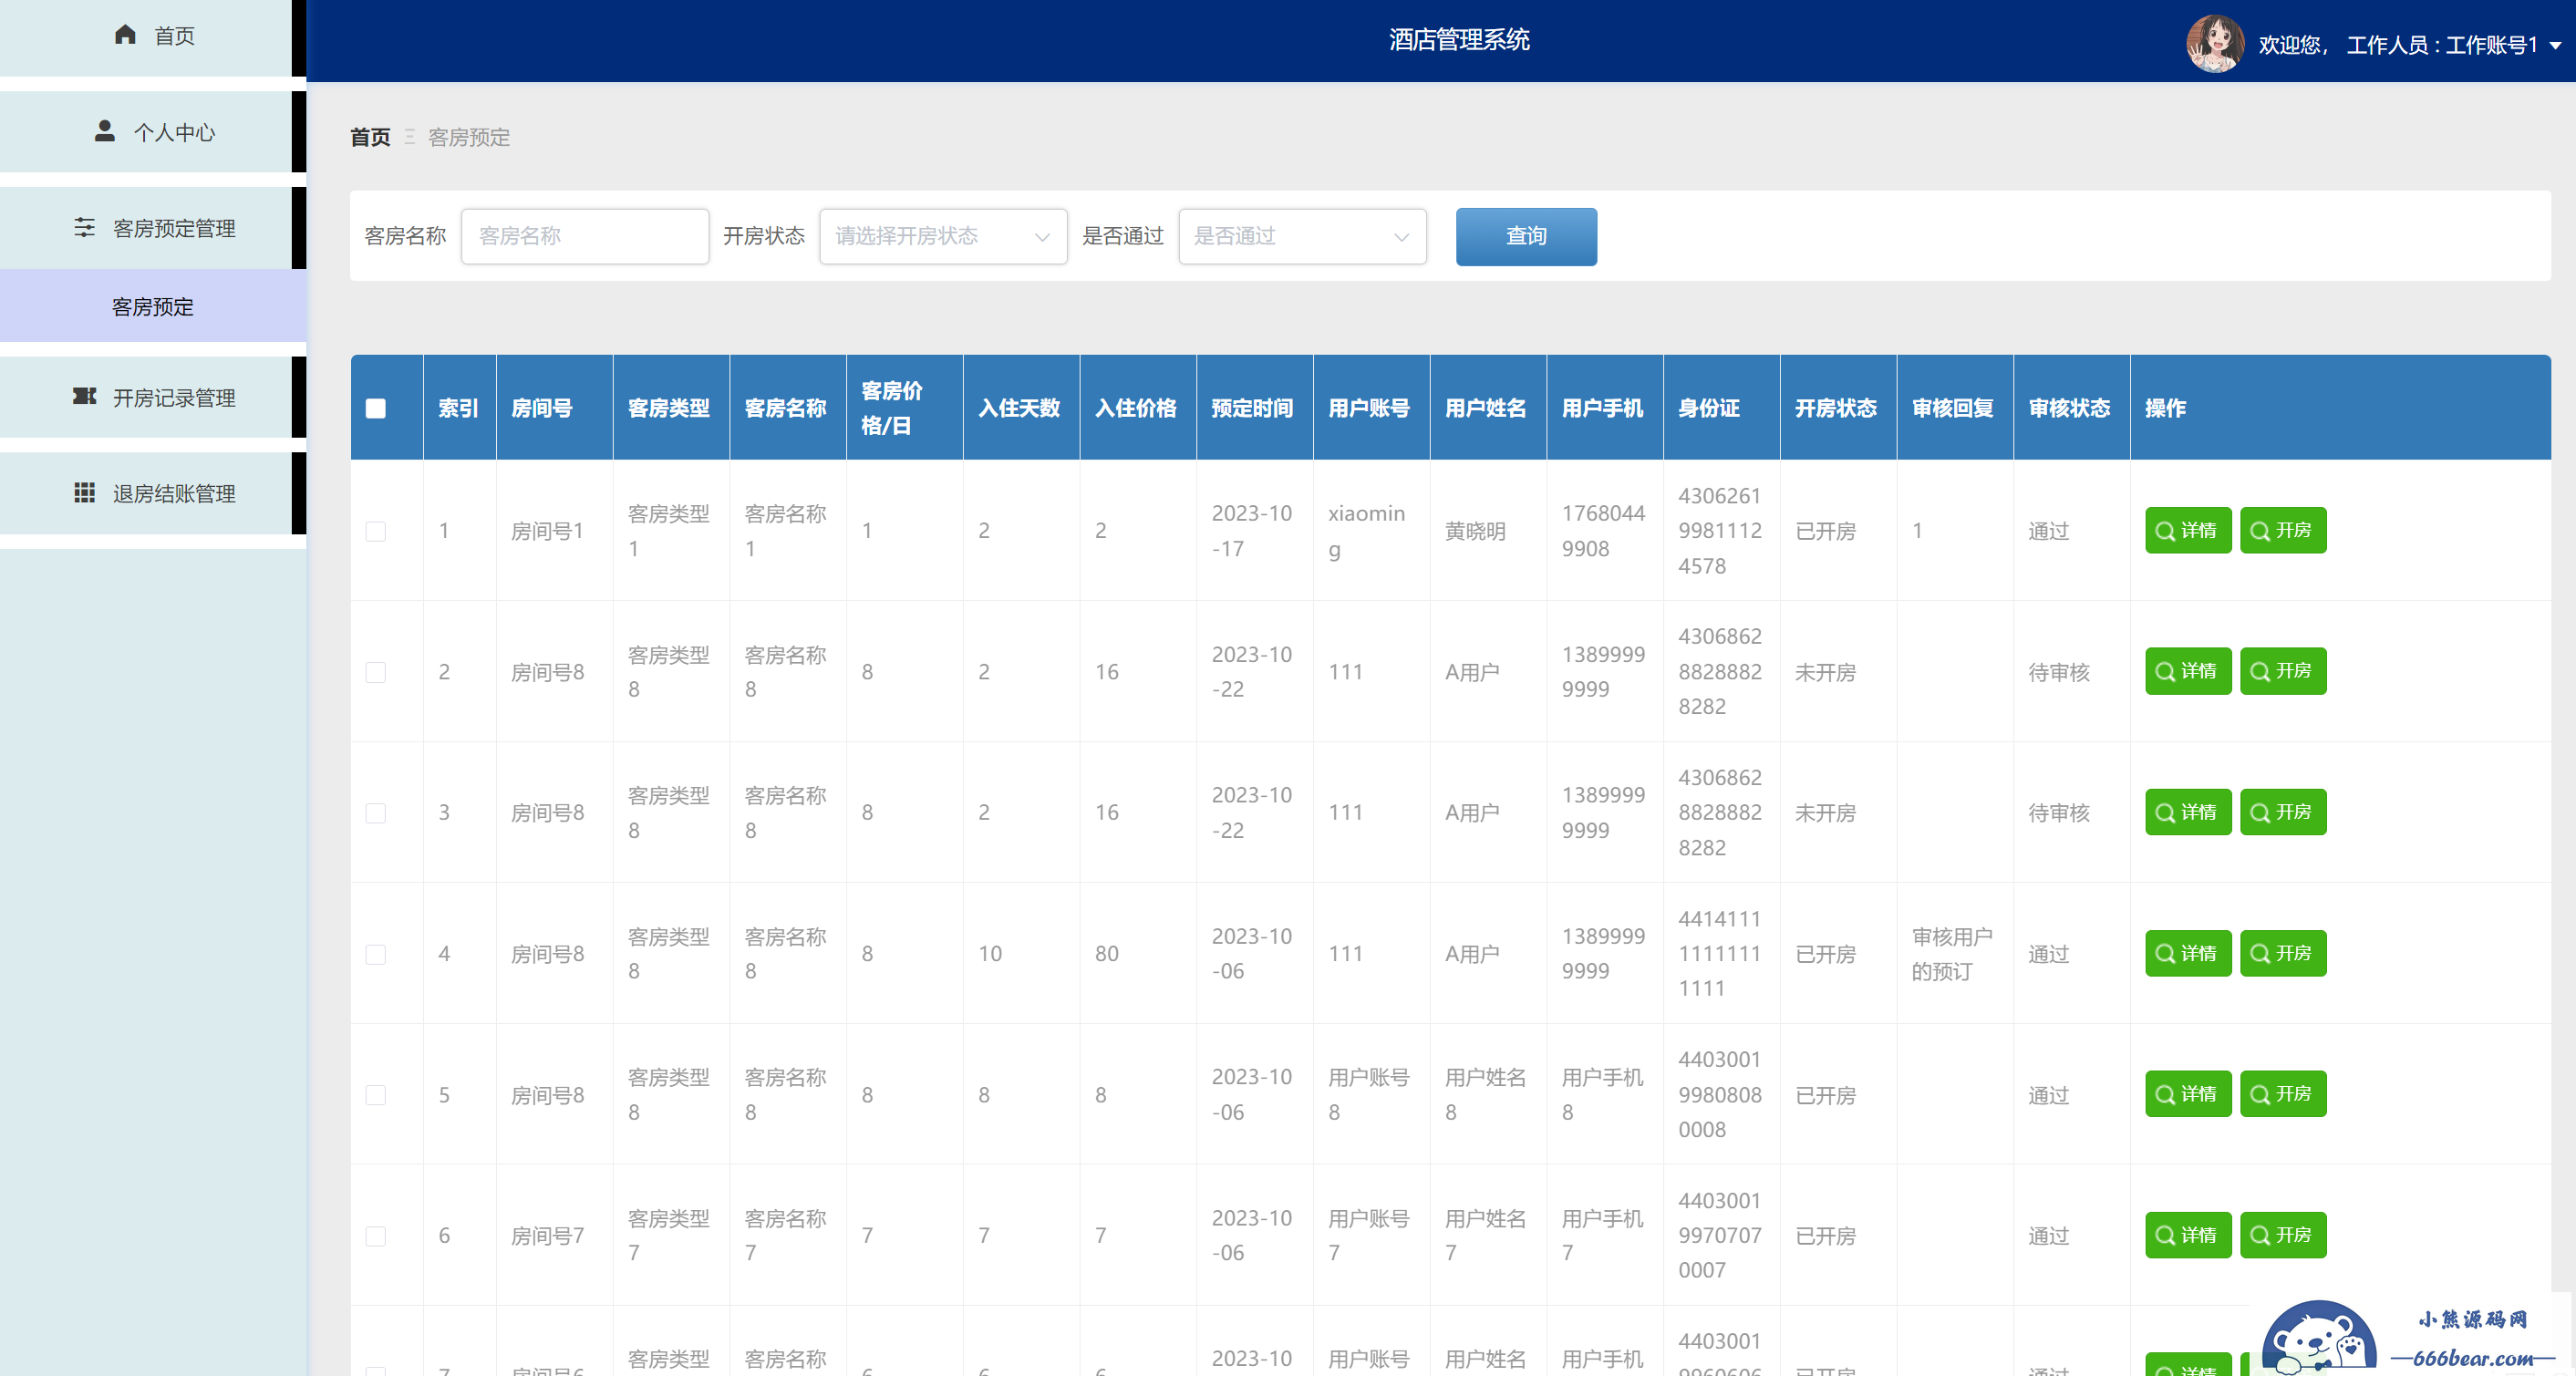Image resolution: width=2576 pixels, height=1376 pixels.
Task: Click 开房 for the xiaoming row
Action: [x=2283, y=530]
